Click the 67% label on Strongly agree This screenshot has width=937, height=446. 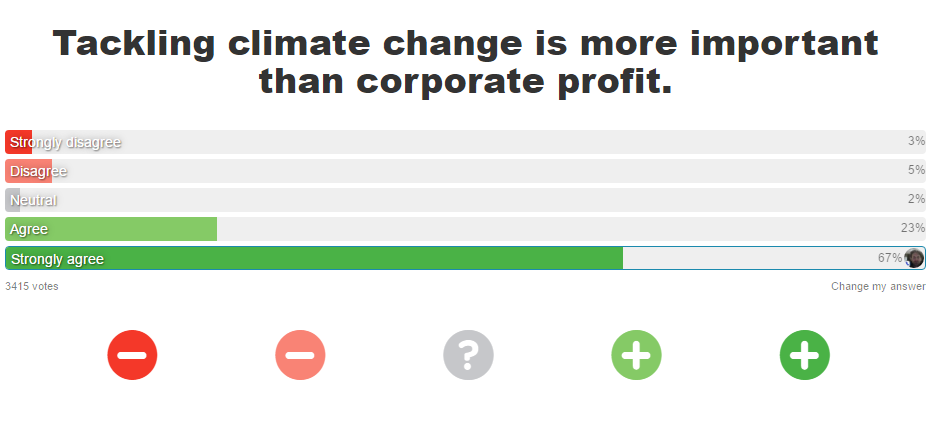[x=890, y=258]
